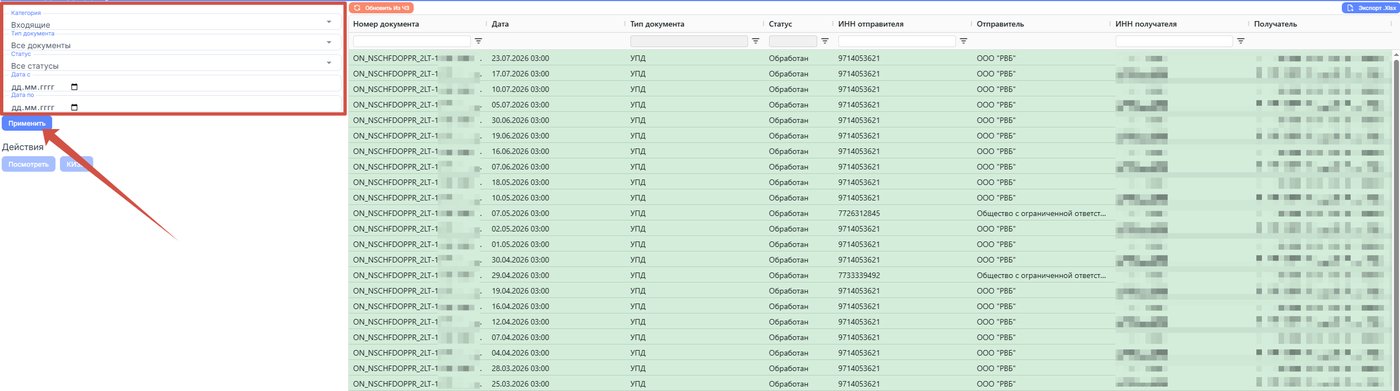The width and height of the screenshot is (1400, 391).
Task: Apply filters with Применить button
Action: tap(27, 123)
